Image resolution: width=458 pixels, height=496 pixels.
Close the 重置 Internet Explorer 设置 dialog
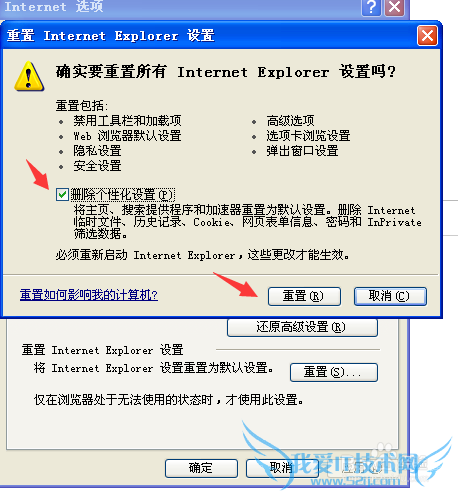click(427, 36)
